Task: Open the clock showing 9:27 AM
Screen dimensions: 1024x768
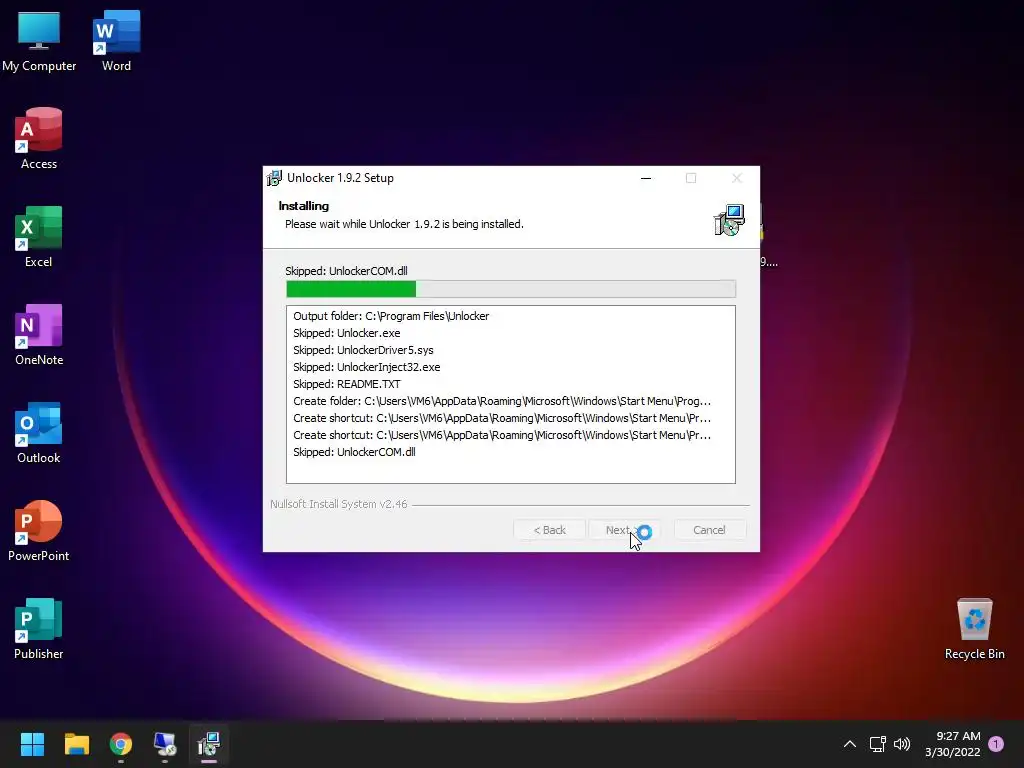Action: (952, 744)
